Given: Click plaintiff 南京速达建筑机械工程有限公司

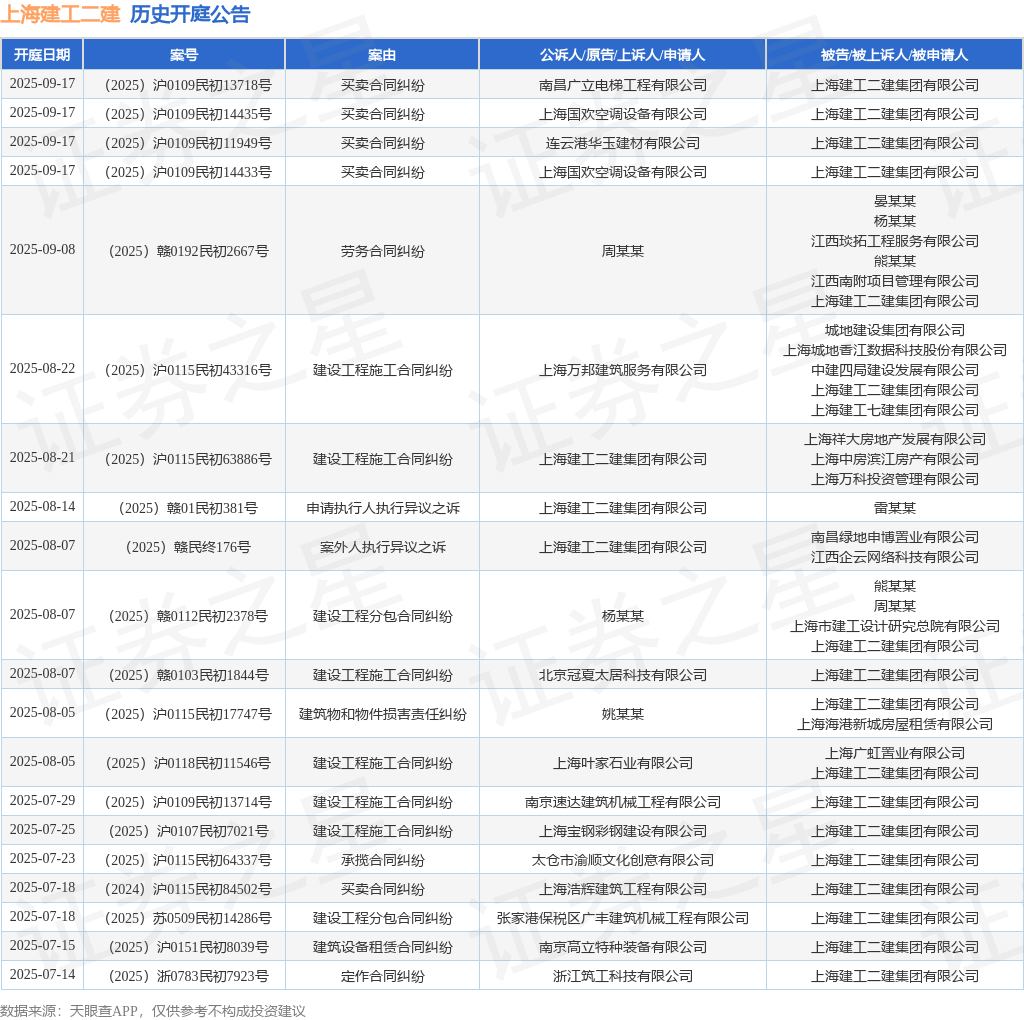Looking at the screenshot, I should pos(622,802).
